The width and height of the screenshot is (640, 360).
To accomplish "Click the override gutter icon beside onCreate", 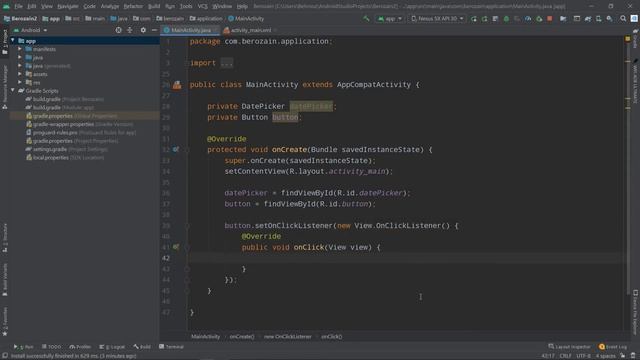I will coord(176,149).
